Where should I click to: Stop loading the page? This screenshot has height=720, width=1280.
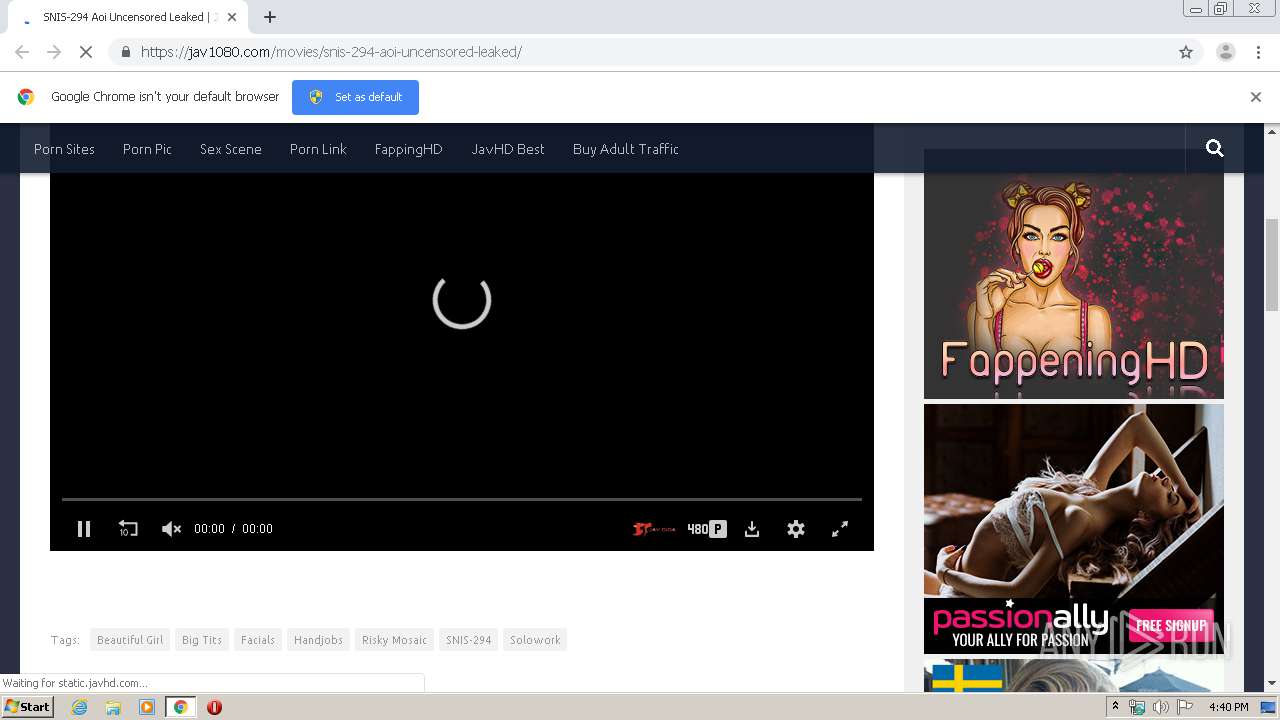86,52
